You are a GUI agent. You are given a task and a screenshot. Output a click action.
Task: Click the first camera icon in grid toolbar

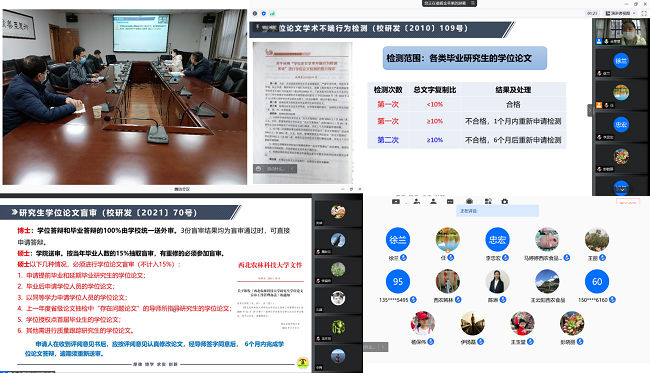(x=396, y=201)
